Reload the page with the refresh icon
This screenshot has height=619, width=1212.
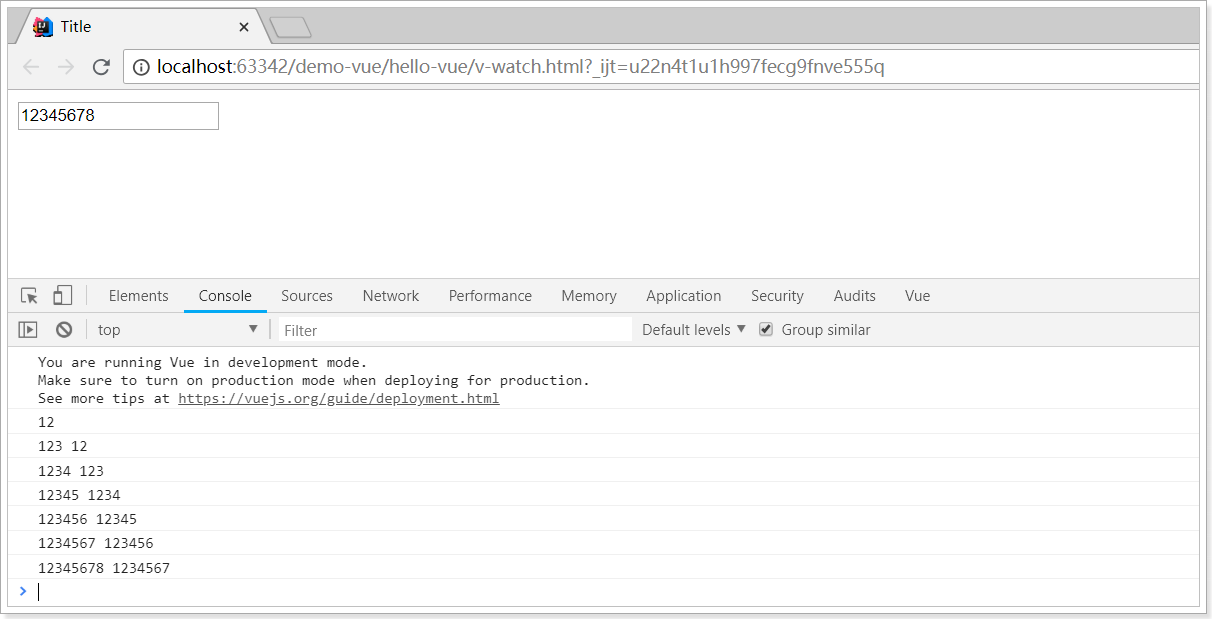tap(101, 67)
